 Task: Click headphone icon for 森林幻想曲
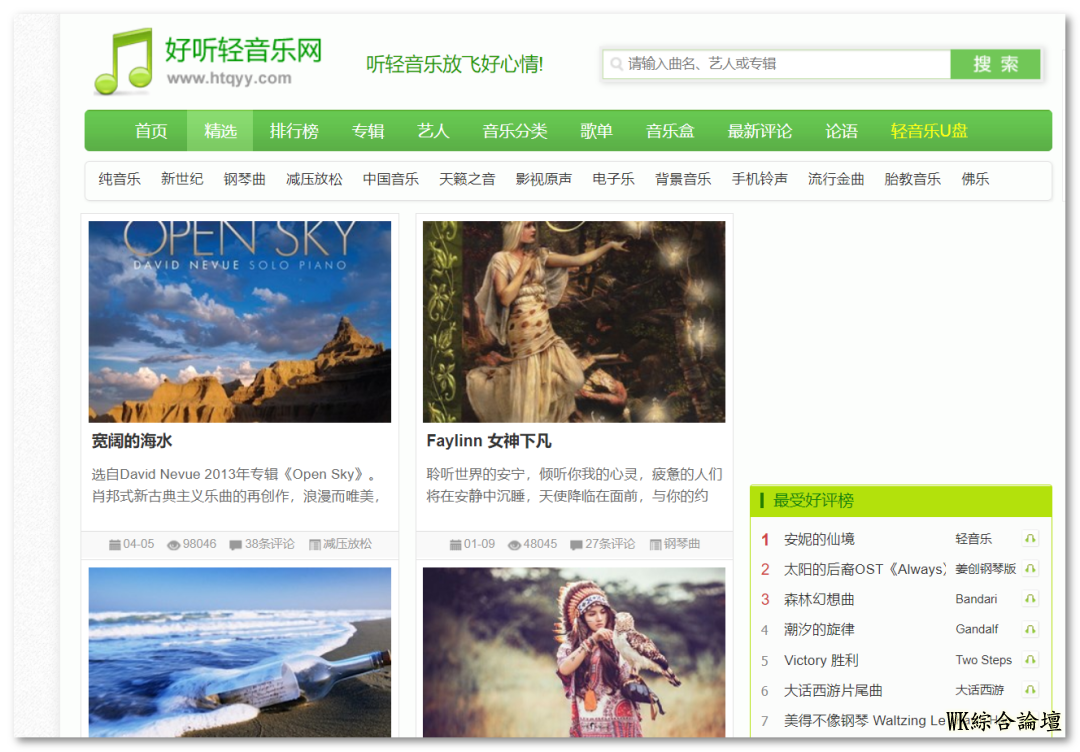point(1030,599)
